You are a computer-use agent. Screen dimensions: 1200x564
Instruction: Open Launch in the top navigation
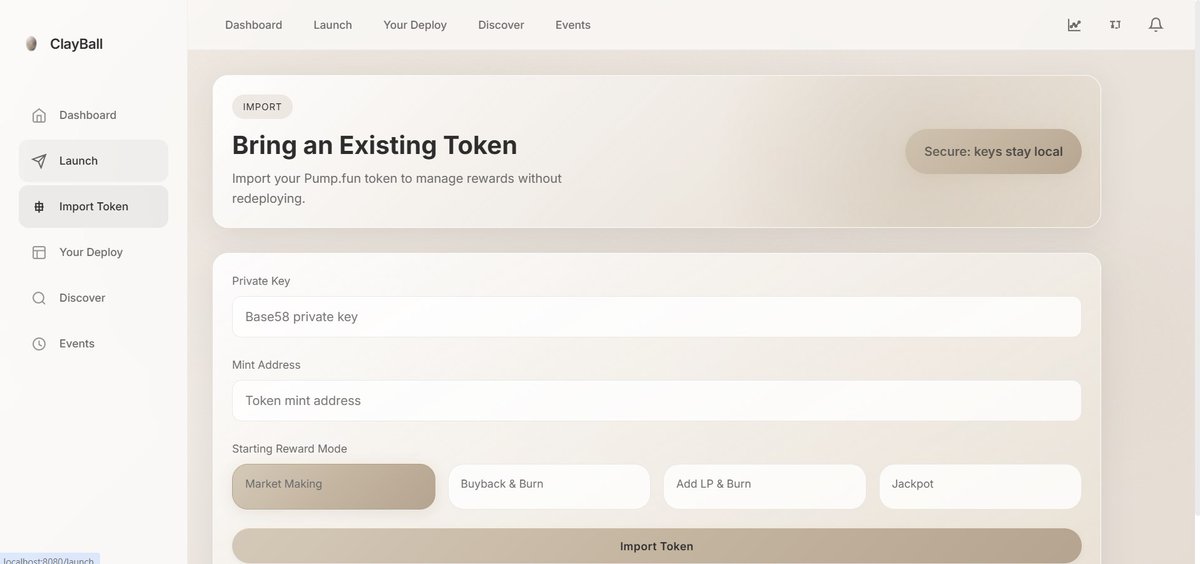coord(333,25)
